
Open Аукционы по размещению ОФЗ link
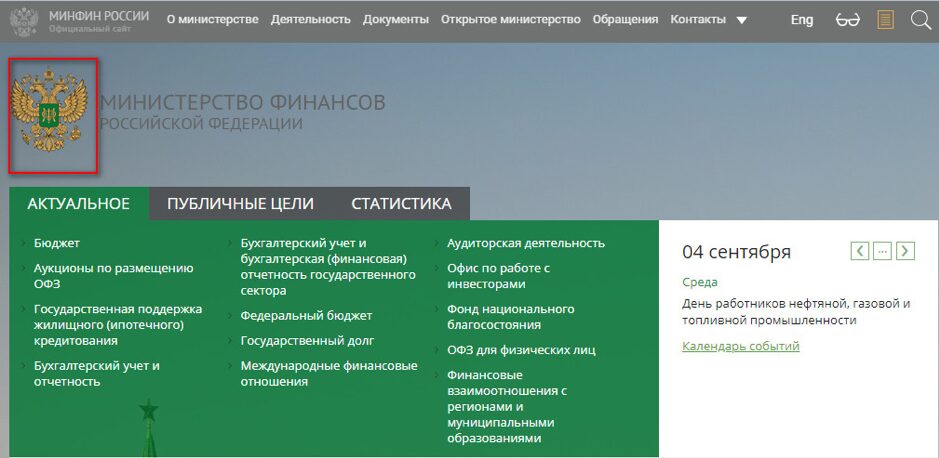pos(114,276)
